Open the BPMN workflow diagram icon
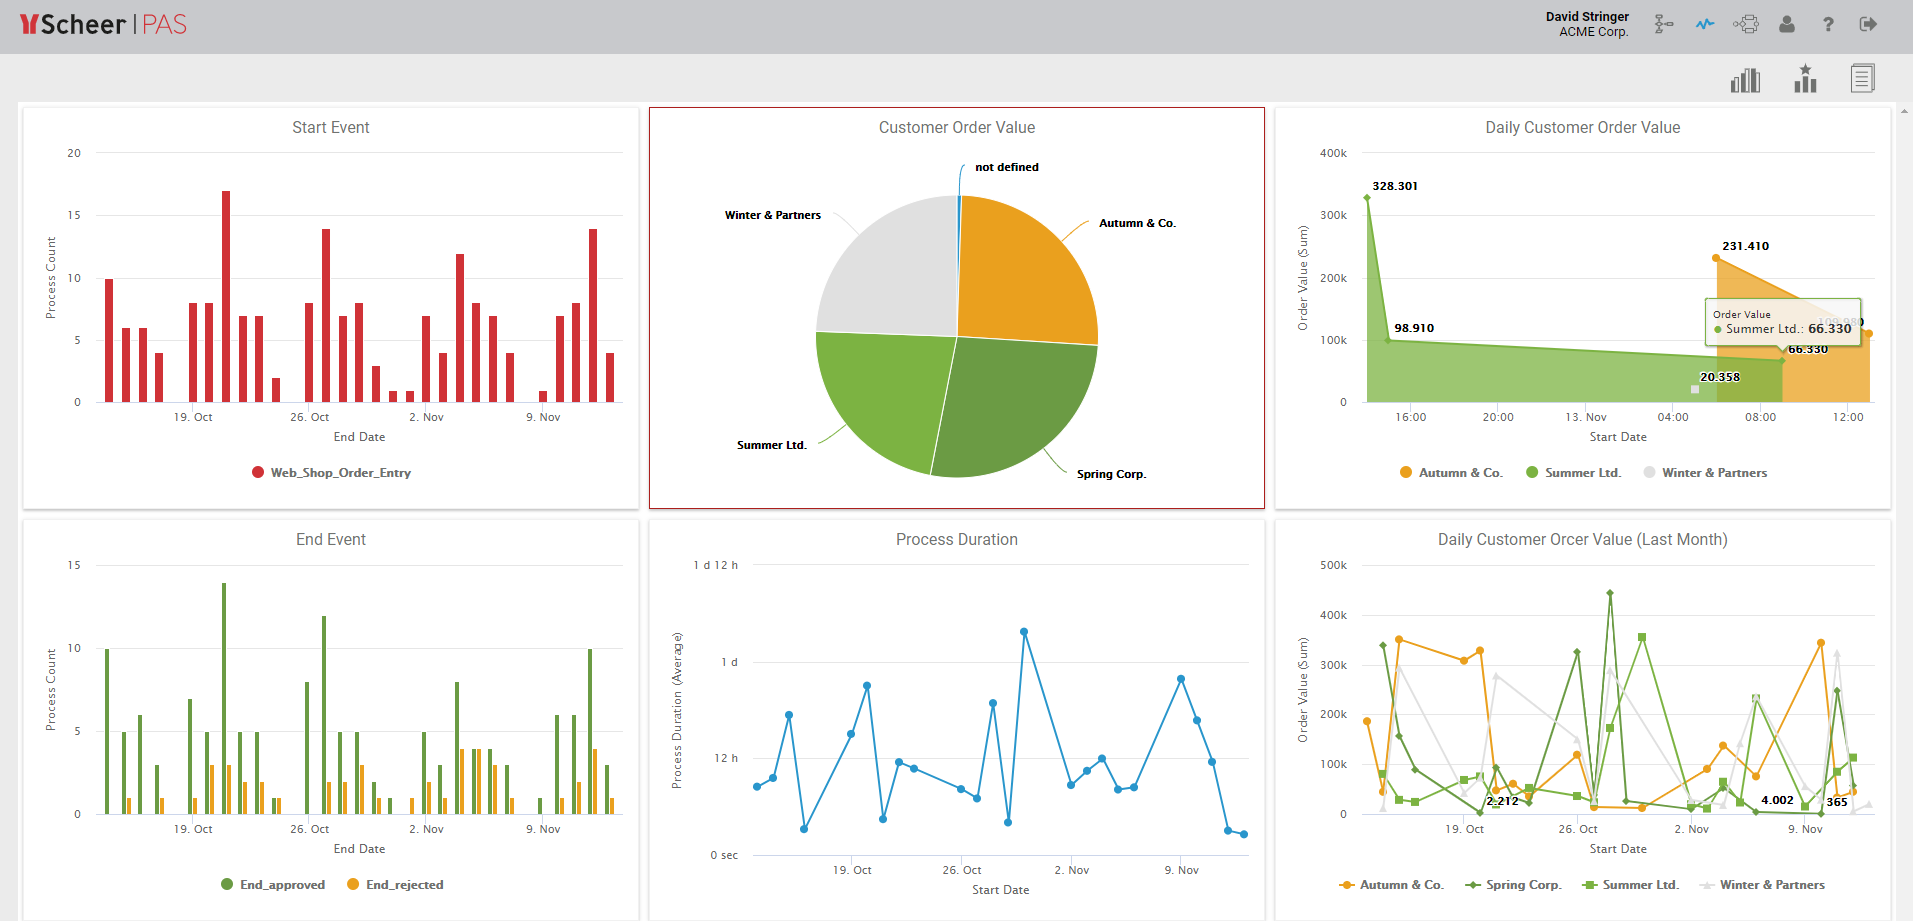1913x921 pixels. click(x=1746, y=24)
